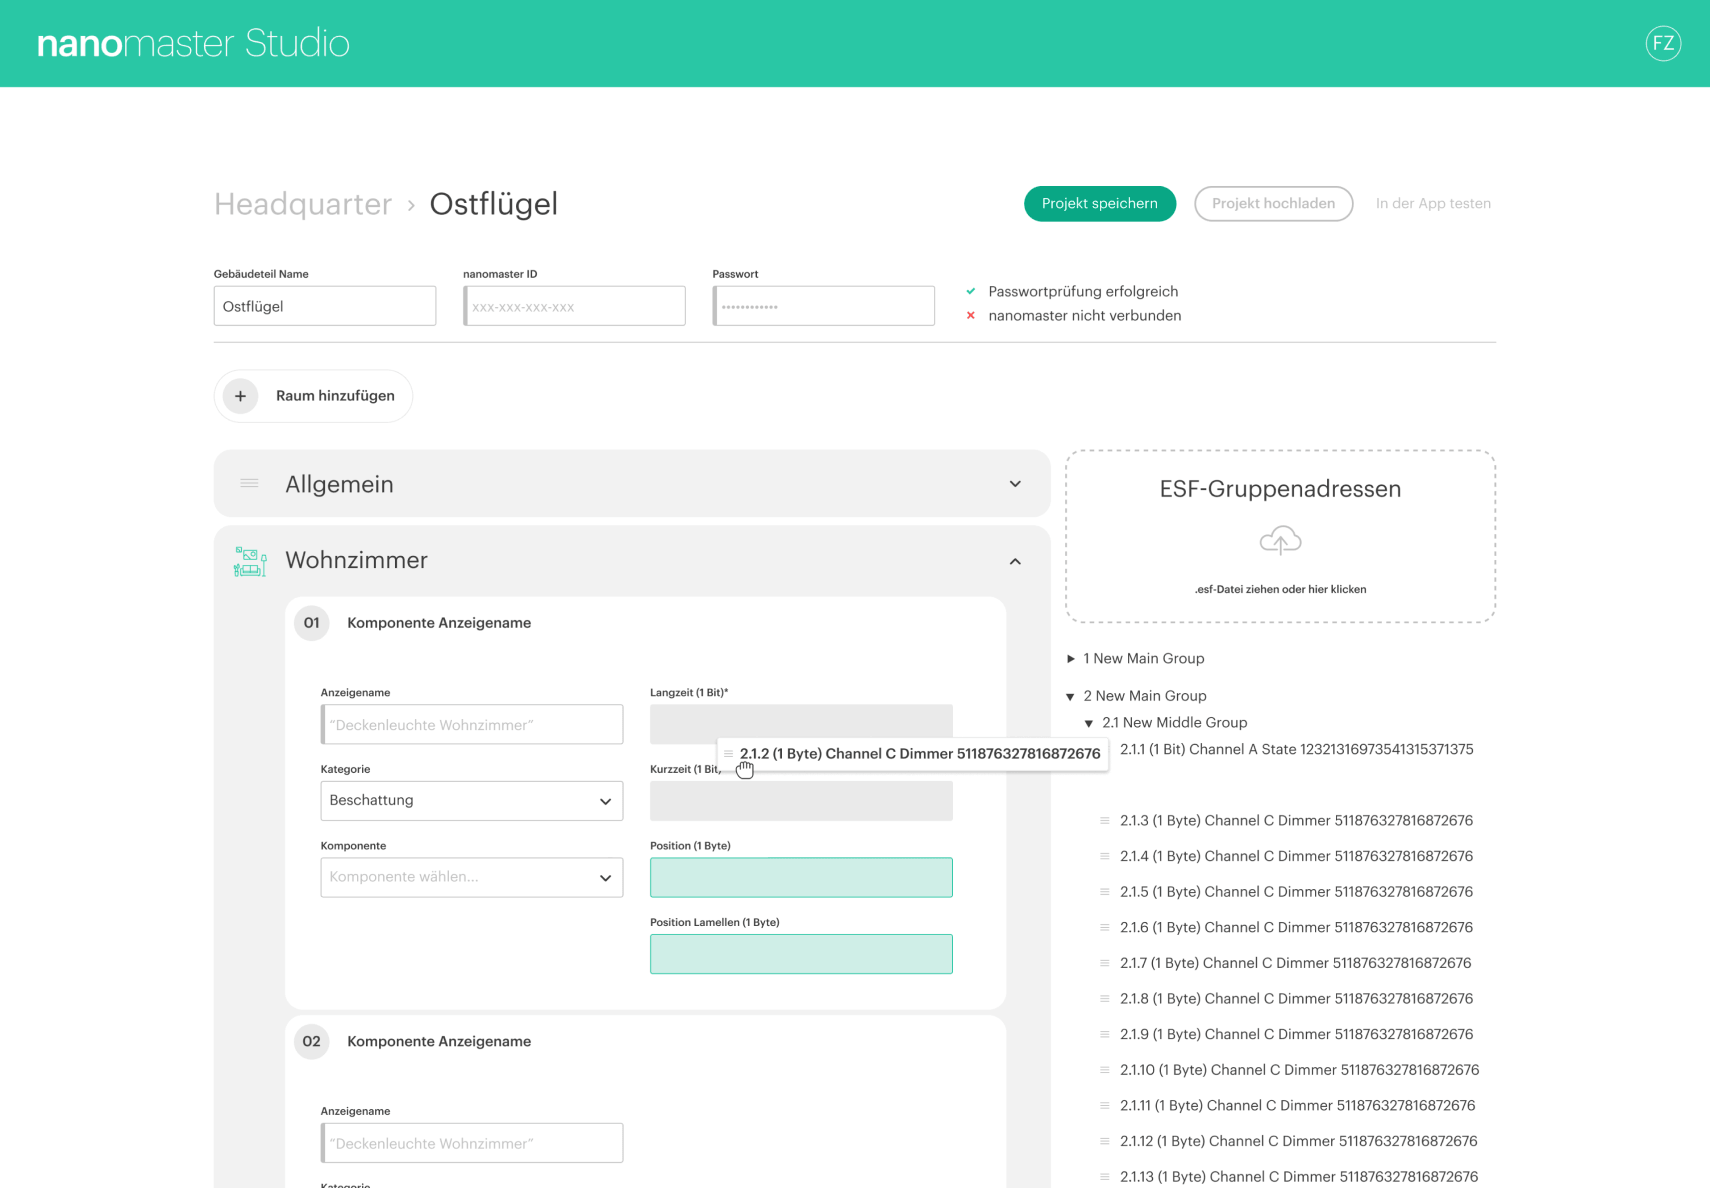The width and height of the screenshot is (1710, 1188).
Task: Click the plus icon beside Raum hinzufügen
Action: point(240,396)
